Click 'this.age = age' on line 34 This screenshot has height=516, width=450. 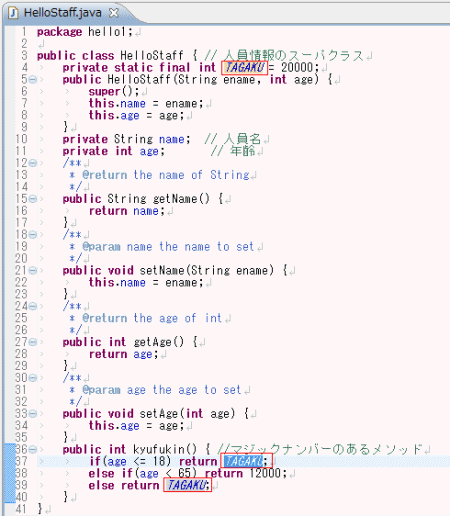[136, 426]
